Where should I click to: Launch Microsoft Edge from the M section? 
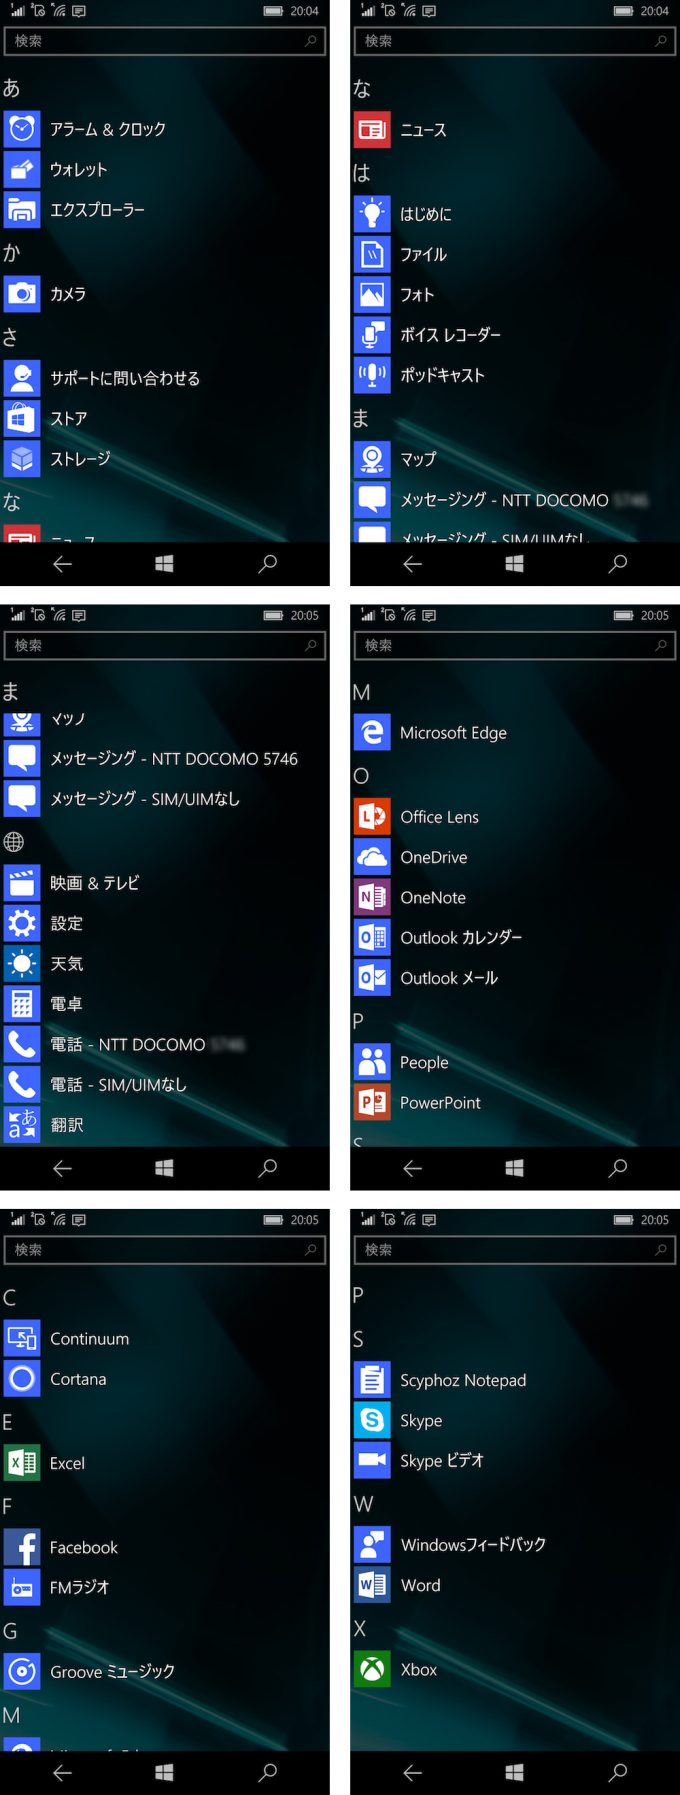point(372,733)
